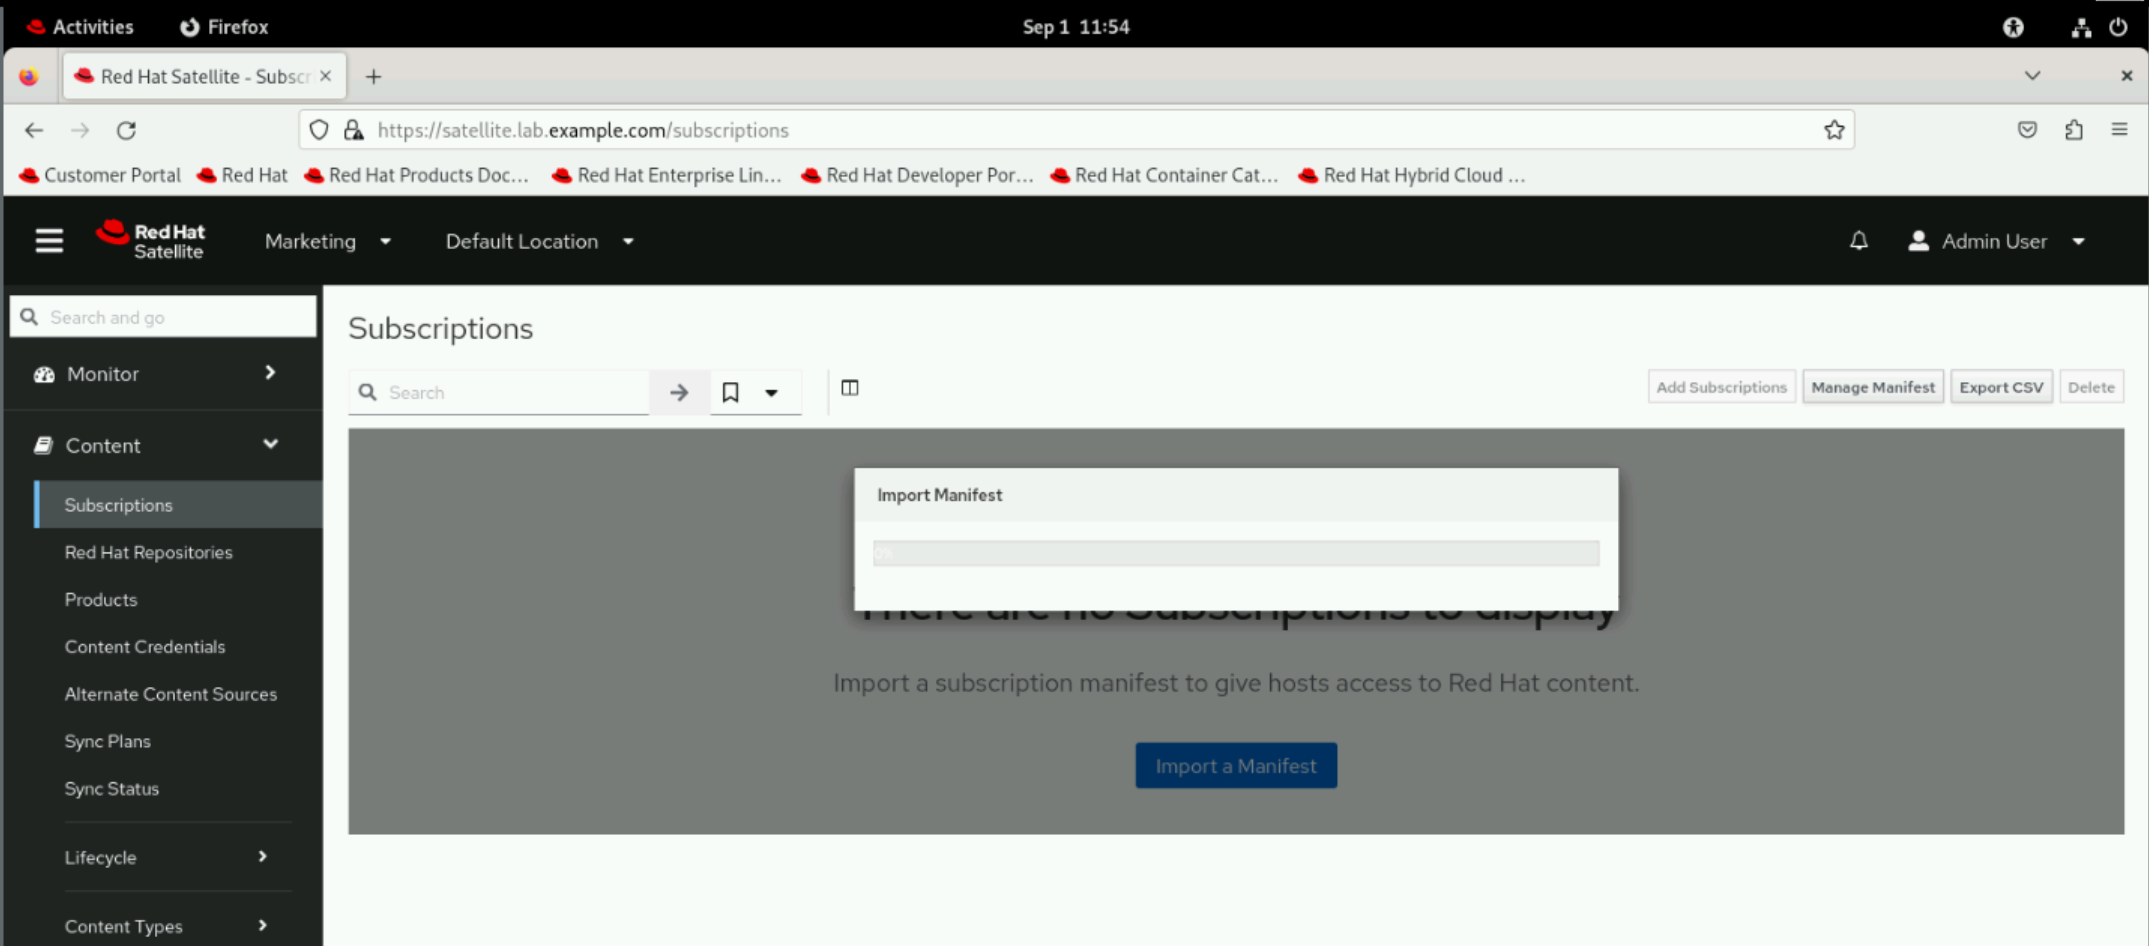This screenshot has width=2149, height=946.
Task: Open Content Credentials
Action: point(145,646)
